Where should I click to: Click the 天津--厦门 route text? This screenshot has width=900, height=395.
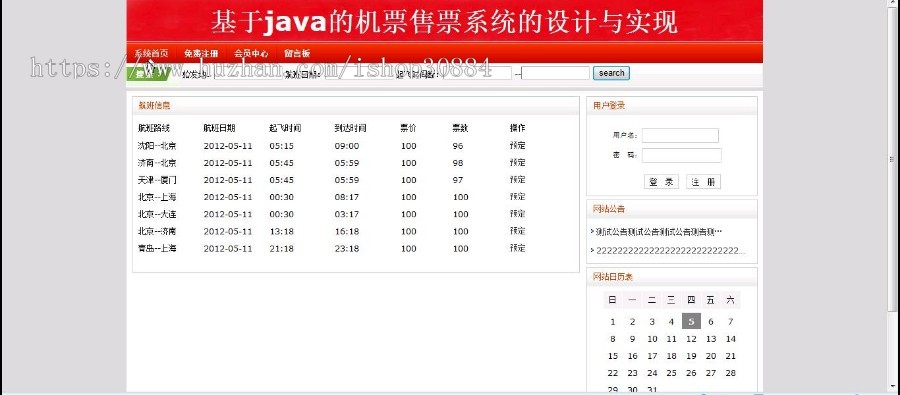[157, 180]
